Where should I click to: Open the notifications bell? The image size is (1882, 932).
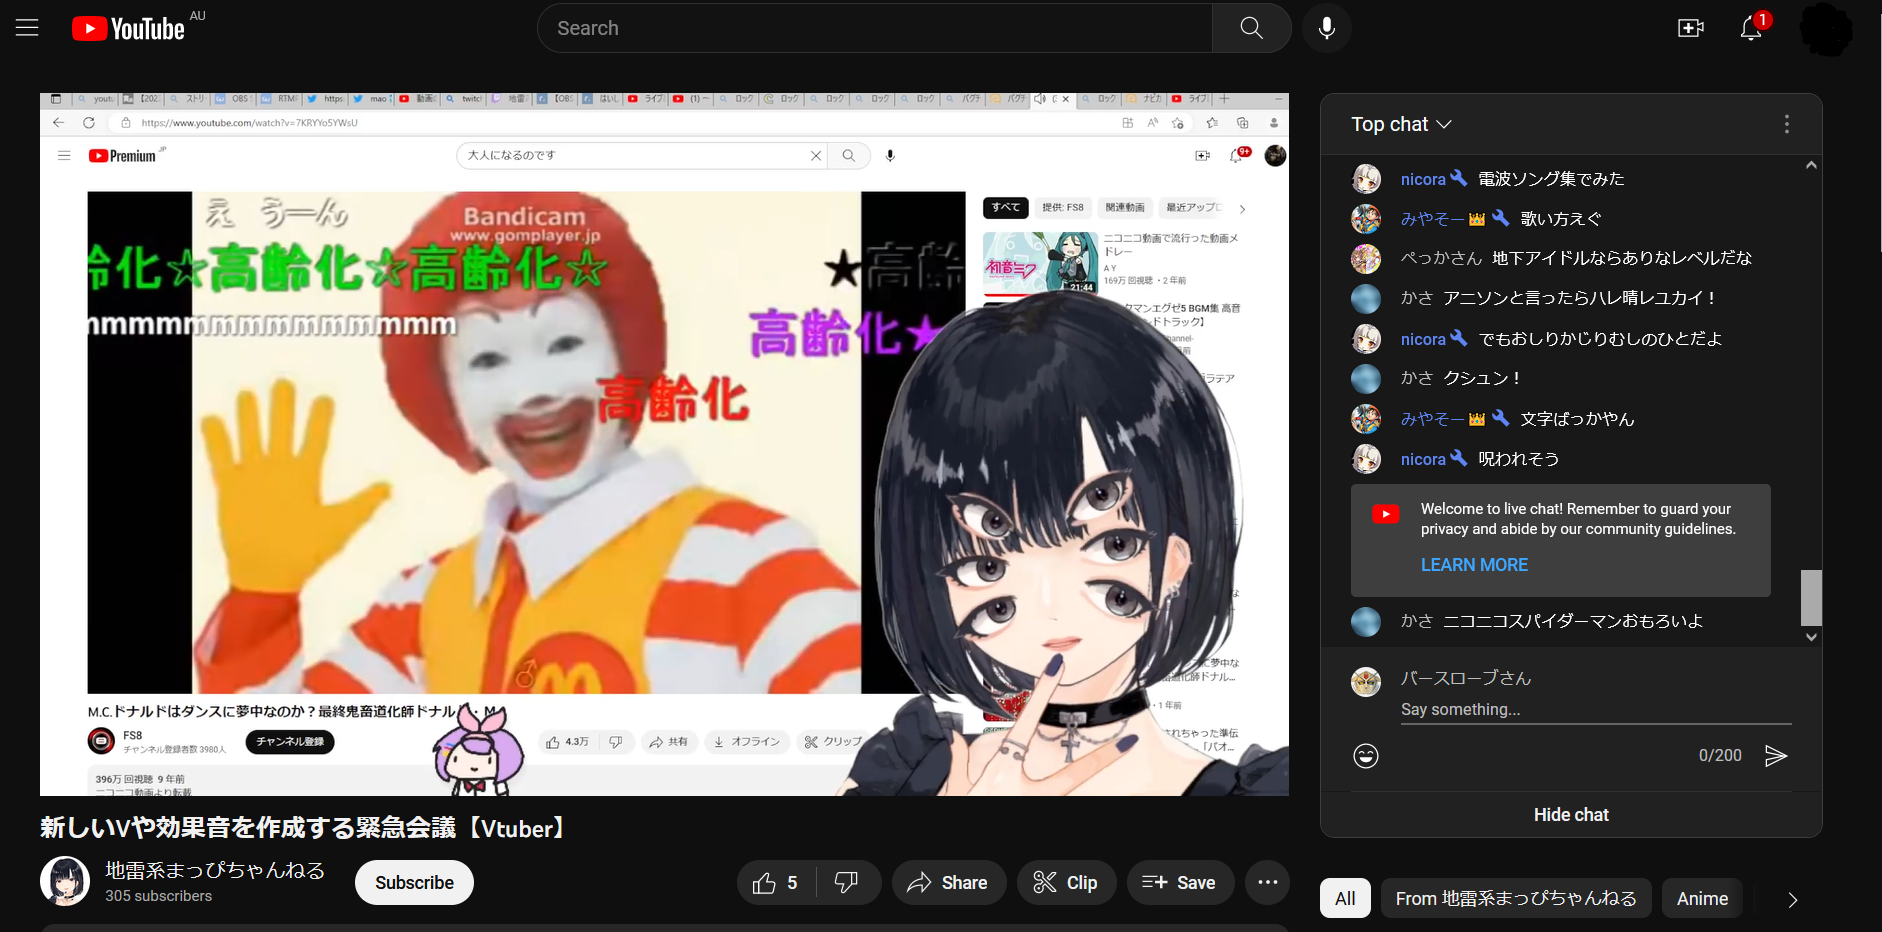pyautogui.click(x=1751, y=28)
